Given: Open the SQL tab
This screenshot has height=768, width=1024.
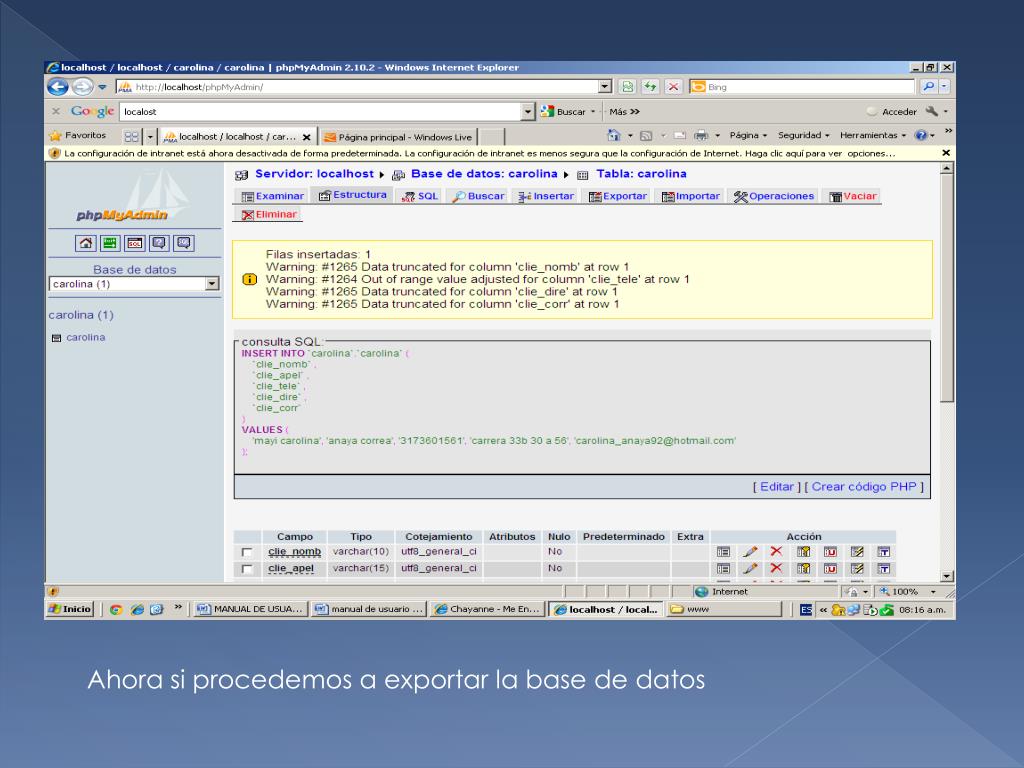Looking at the screenshot, I should coord(420,196).
